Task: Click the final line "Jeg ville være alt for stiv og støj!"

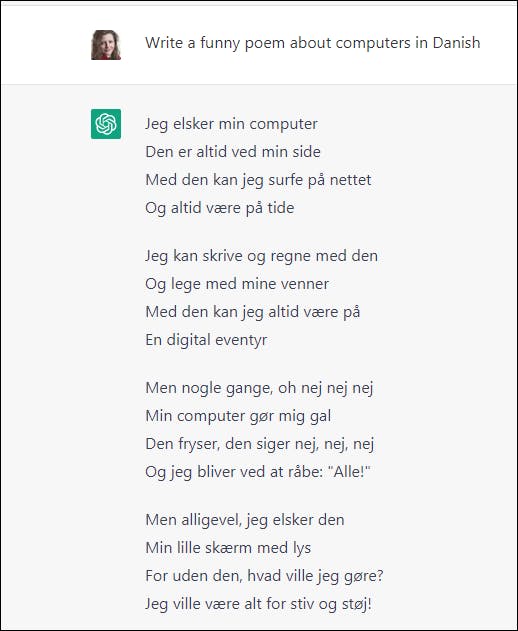Action: click(x=258, y=604)
